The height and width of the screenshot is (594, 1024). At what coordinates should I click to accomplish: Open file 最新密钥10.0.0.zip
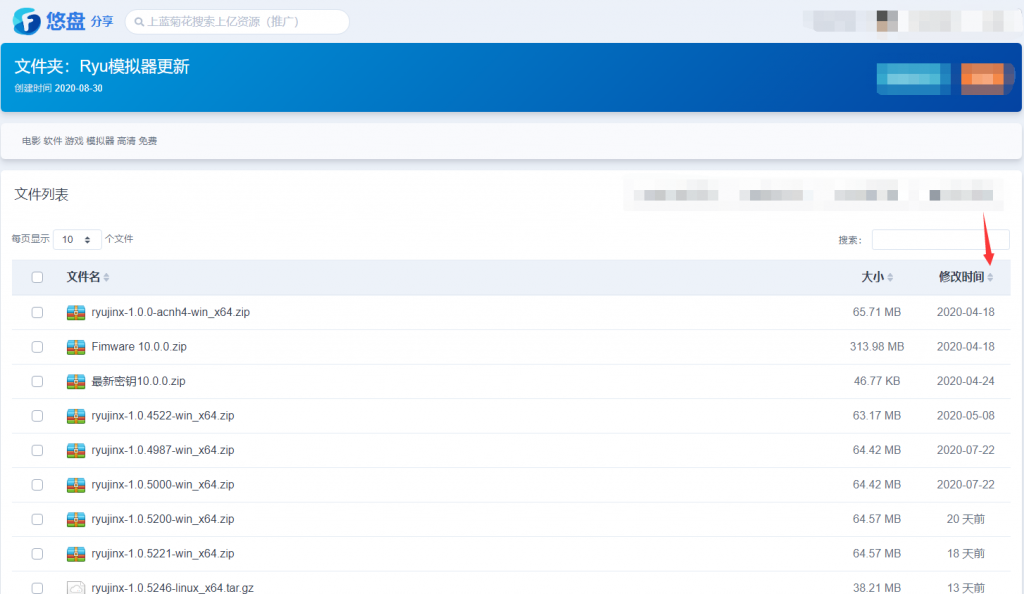tap(138, 381)
